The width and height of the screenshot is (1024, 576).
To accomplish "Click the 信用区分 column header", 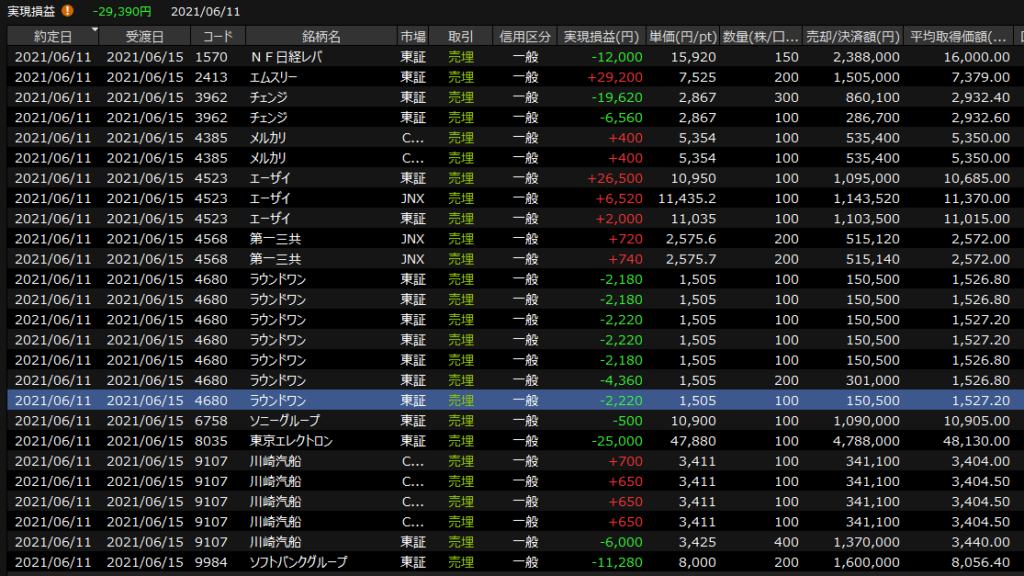I will [x=525, y=36].
